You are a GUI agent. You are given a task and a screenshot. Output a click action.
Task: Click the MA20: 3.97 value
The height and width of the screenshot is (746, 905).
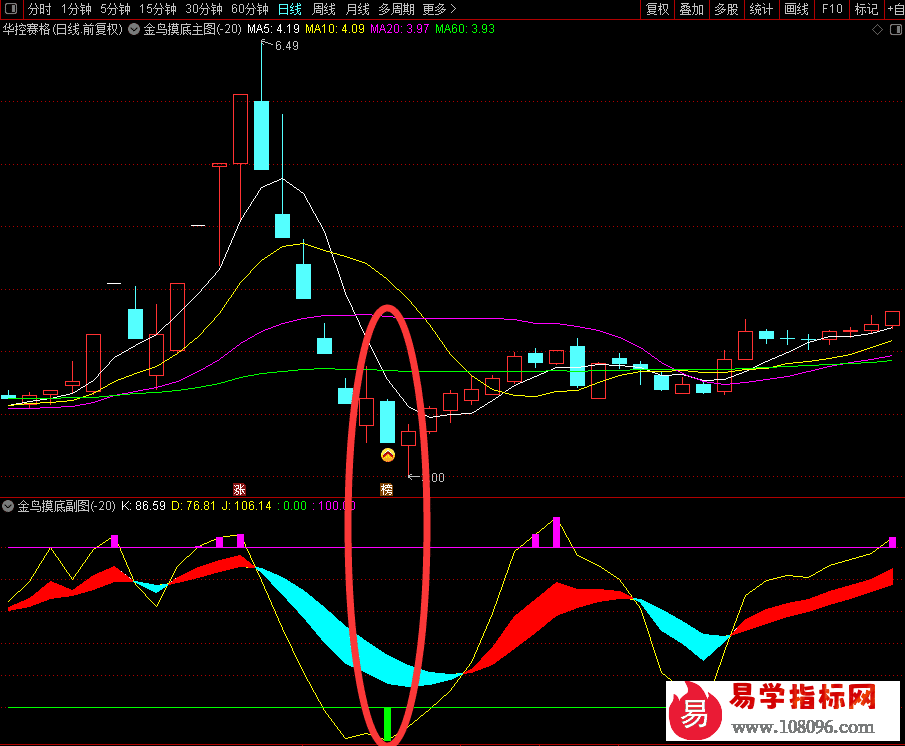tap(399, 29)
